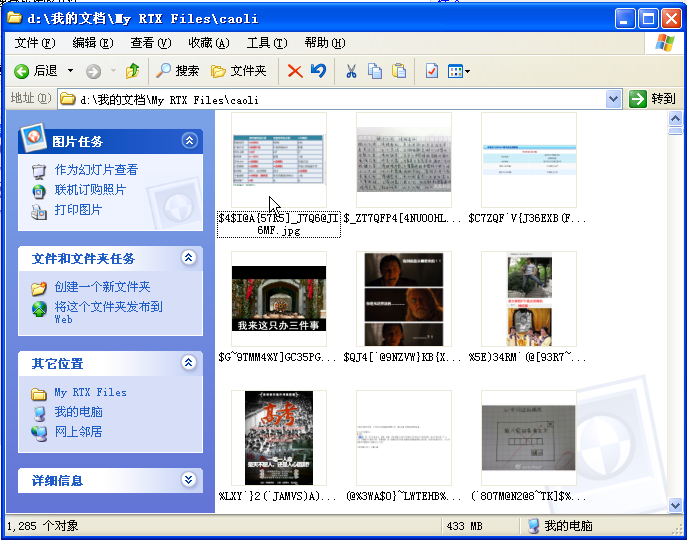687x540 pixels.
Task: Collapse the 图片任务 panel
Action: (189, 140)
